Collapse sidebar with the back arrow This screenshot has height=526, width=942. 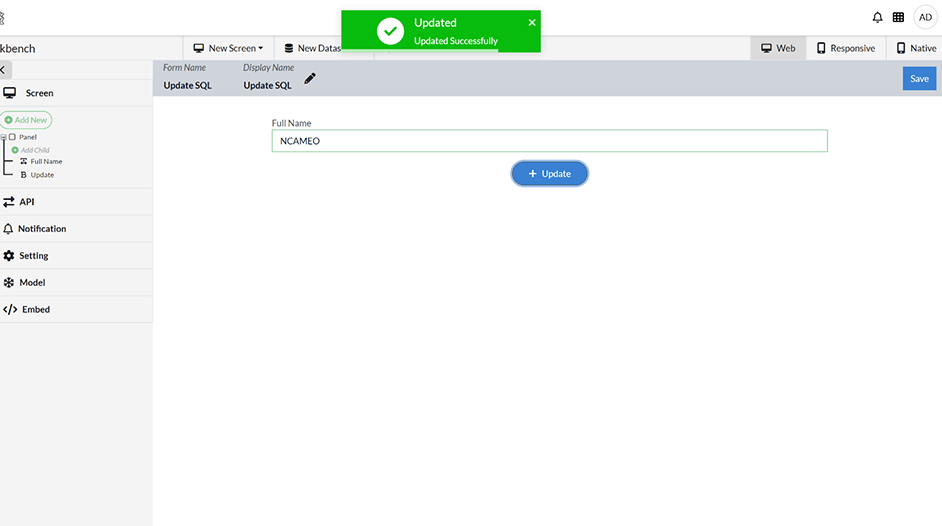4,70
